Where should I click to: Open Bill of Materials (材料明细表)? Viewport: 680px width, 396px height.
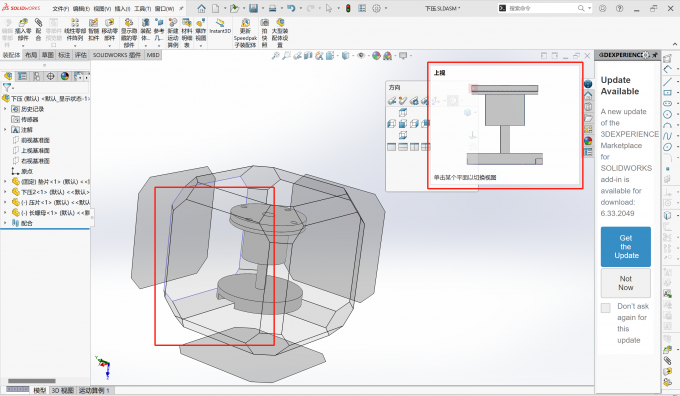187,33
